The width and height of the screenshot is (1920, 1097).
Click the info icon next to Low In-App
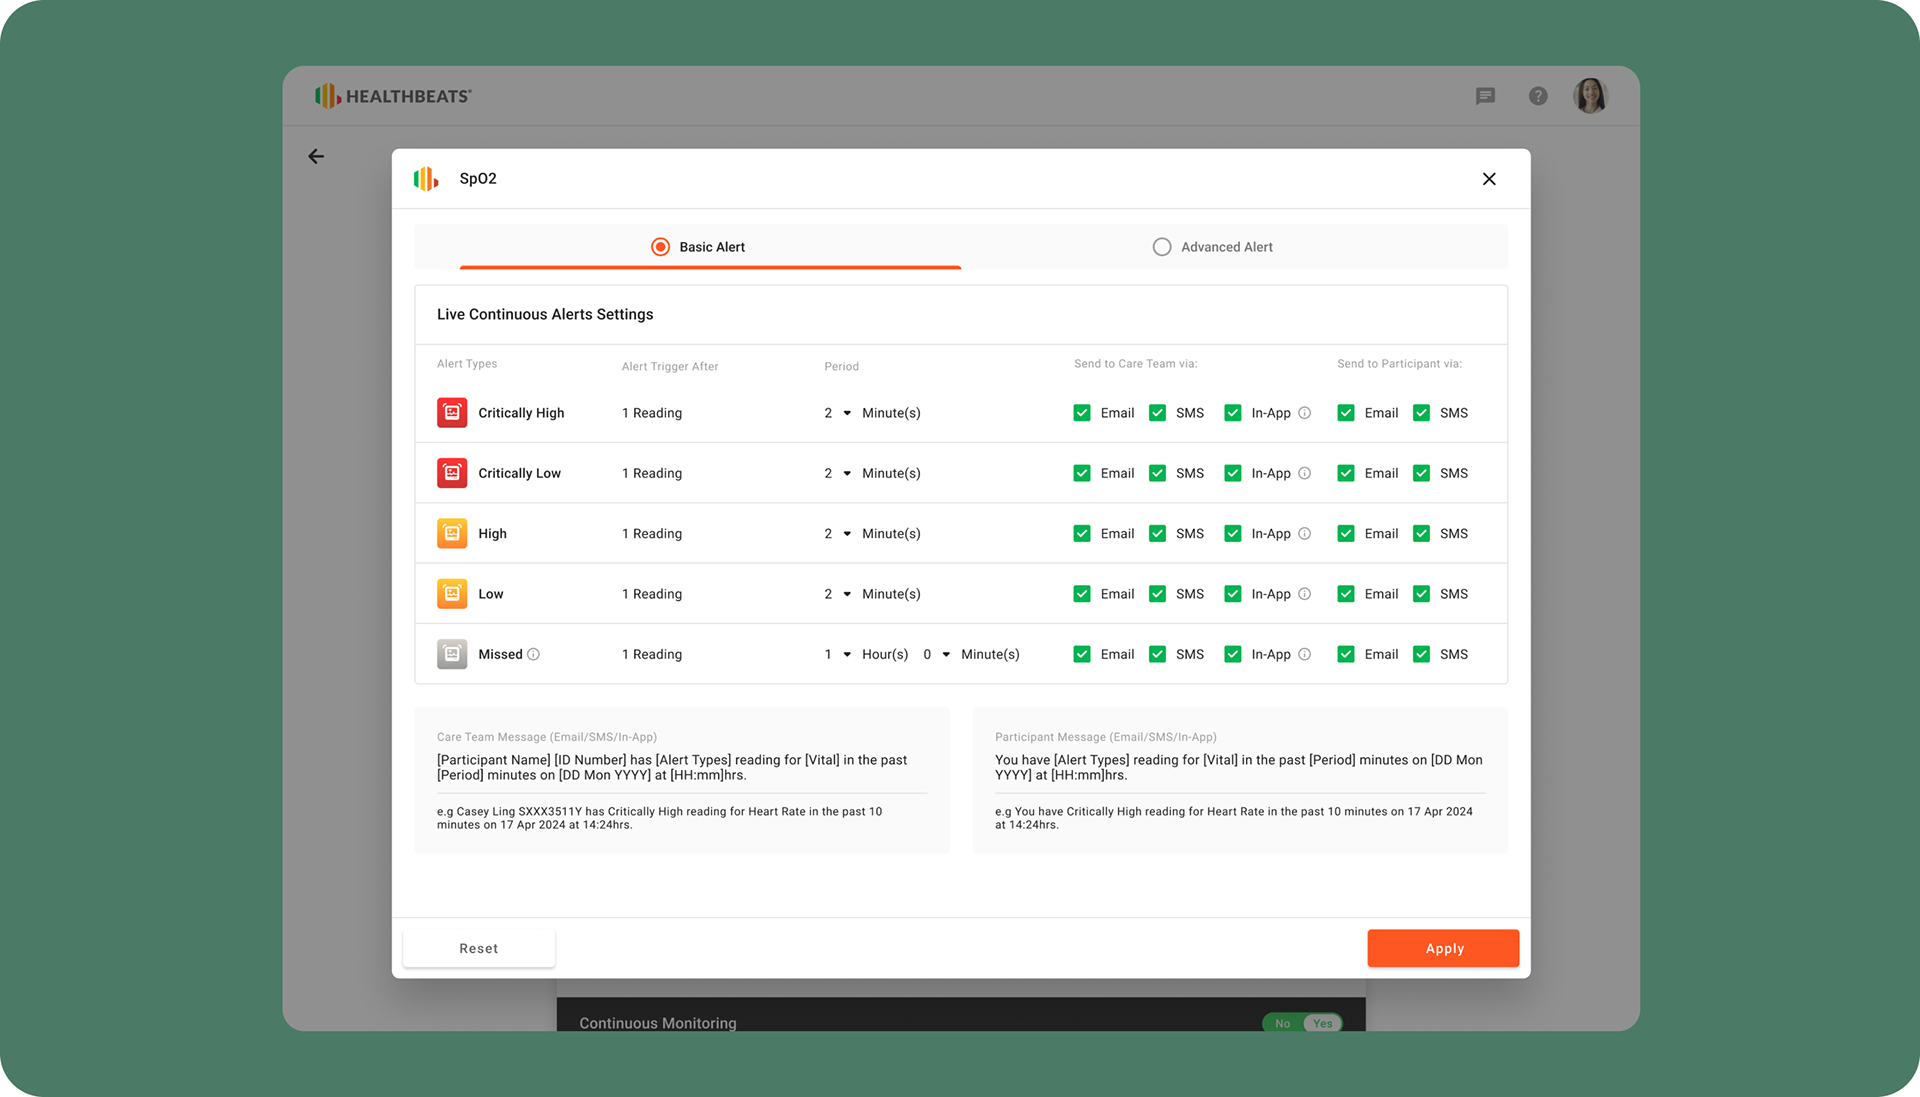(1305, 594)
